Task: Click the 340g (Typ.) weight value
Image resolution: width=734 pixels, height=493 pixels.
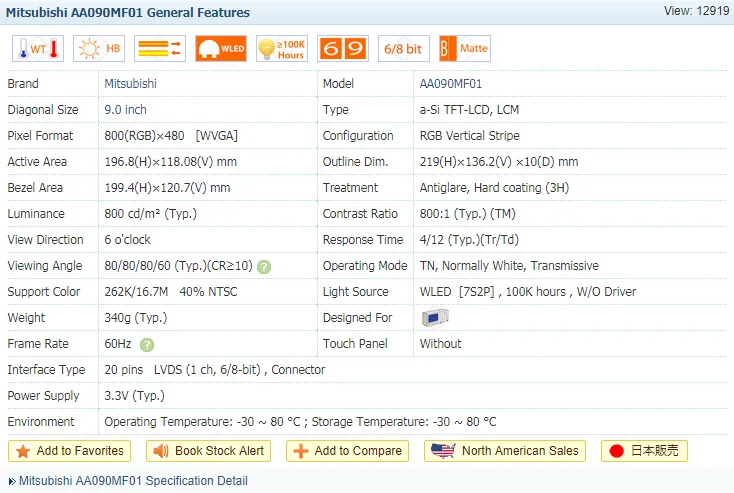Action: (136, 318)
